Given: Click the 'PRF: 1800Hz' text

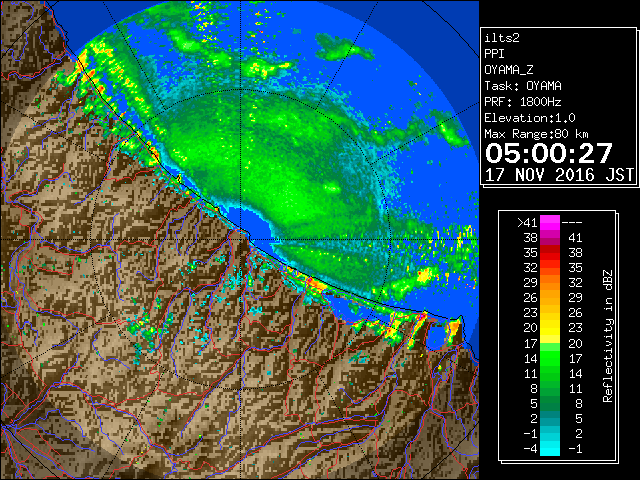Looking at the screenshot, I should click(x=523, y=102).
